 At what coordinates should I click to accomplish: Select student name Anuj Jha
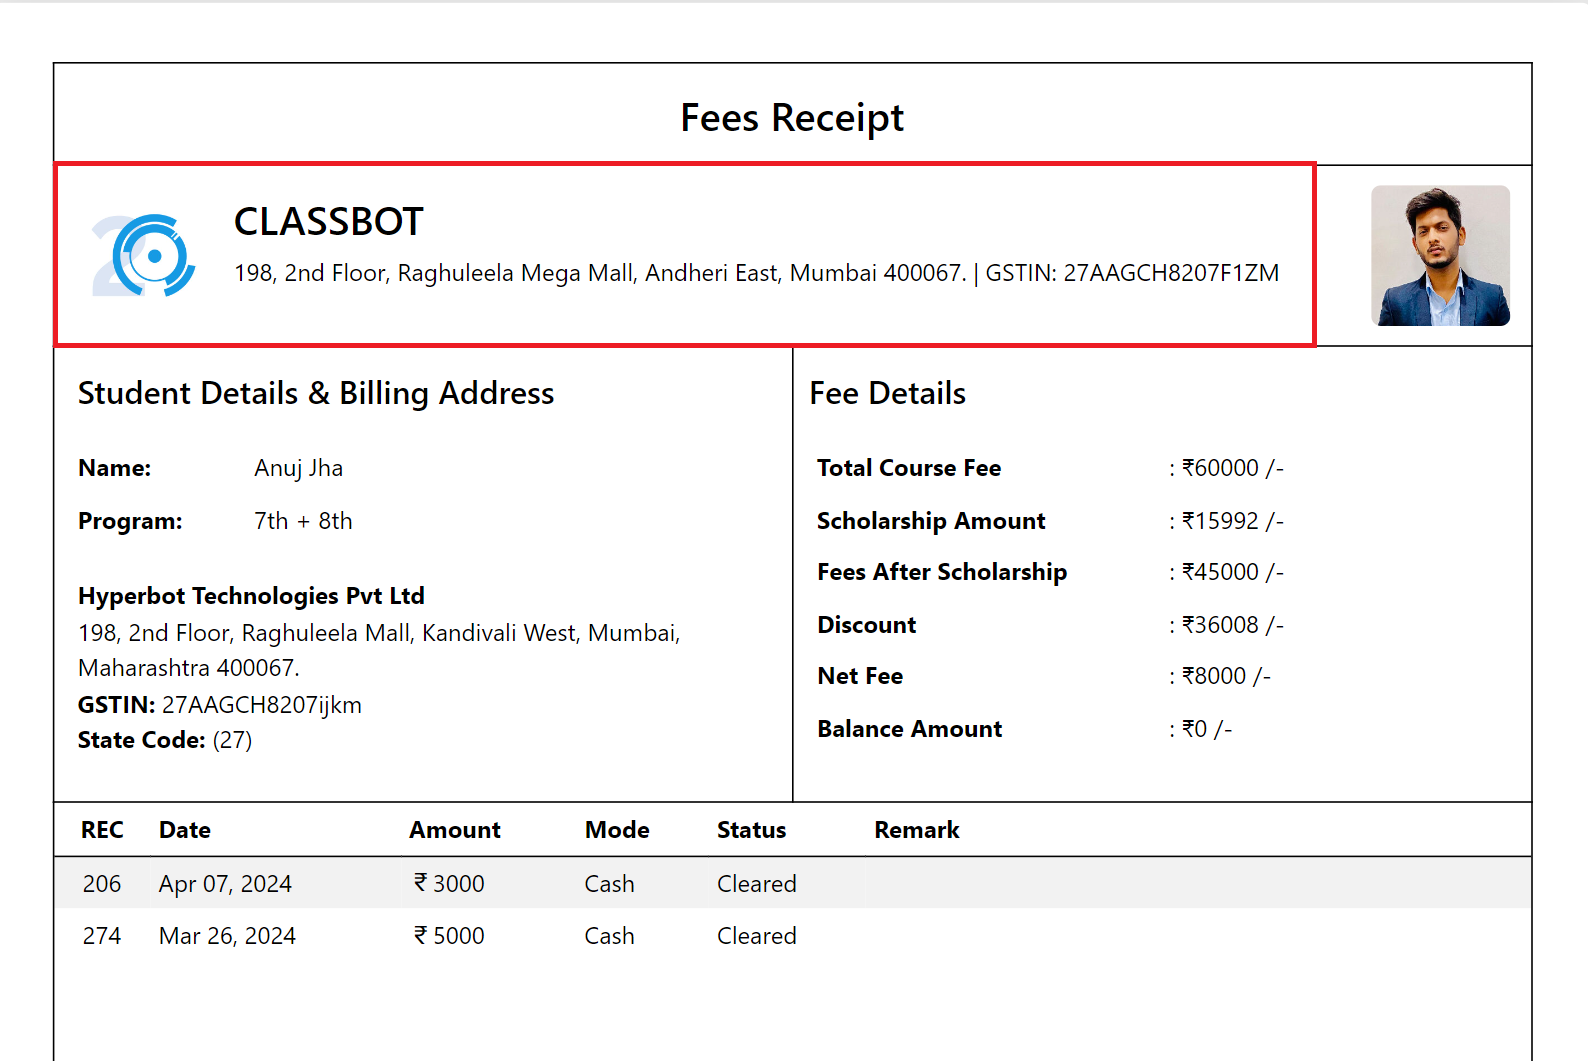click(x=298, y=468)
